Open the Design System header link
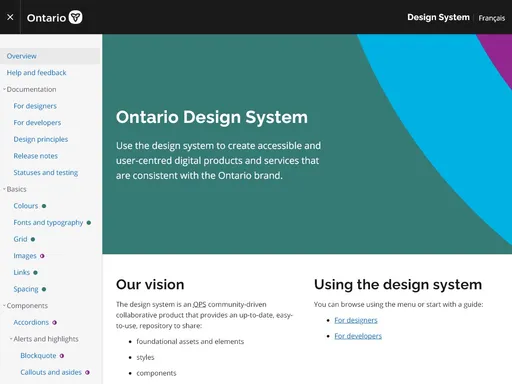512x384 pixels. [x=438, y=17]
